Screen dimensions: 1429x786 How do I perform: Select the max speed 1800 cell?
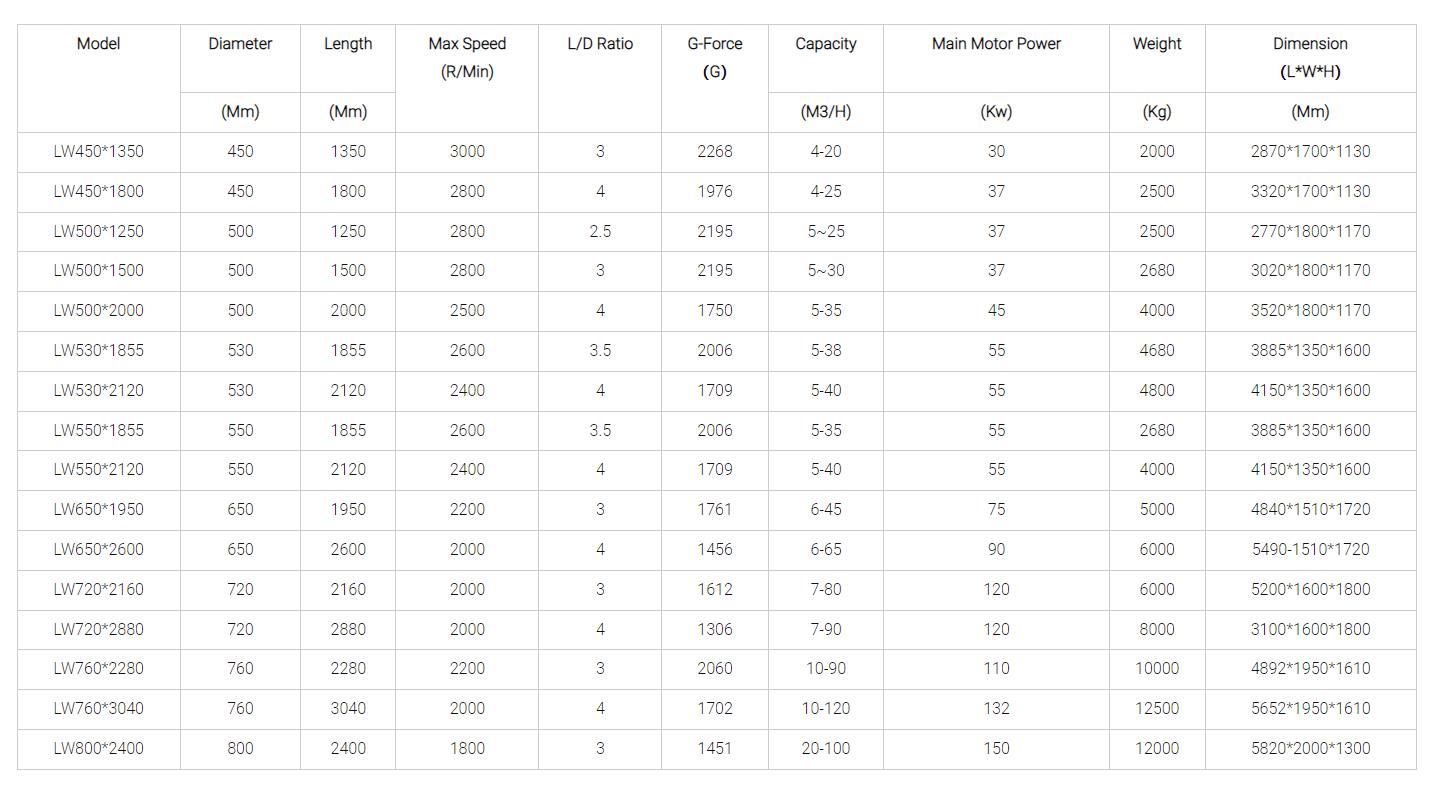(x=466, y=748)
